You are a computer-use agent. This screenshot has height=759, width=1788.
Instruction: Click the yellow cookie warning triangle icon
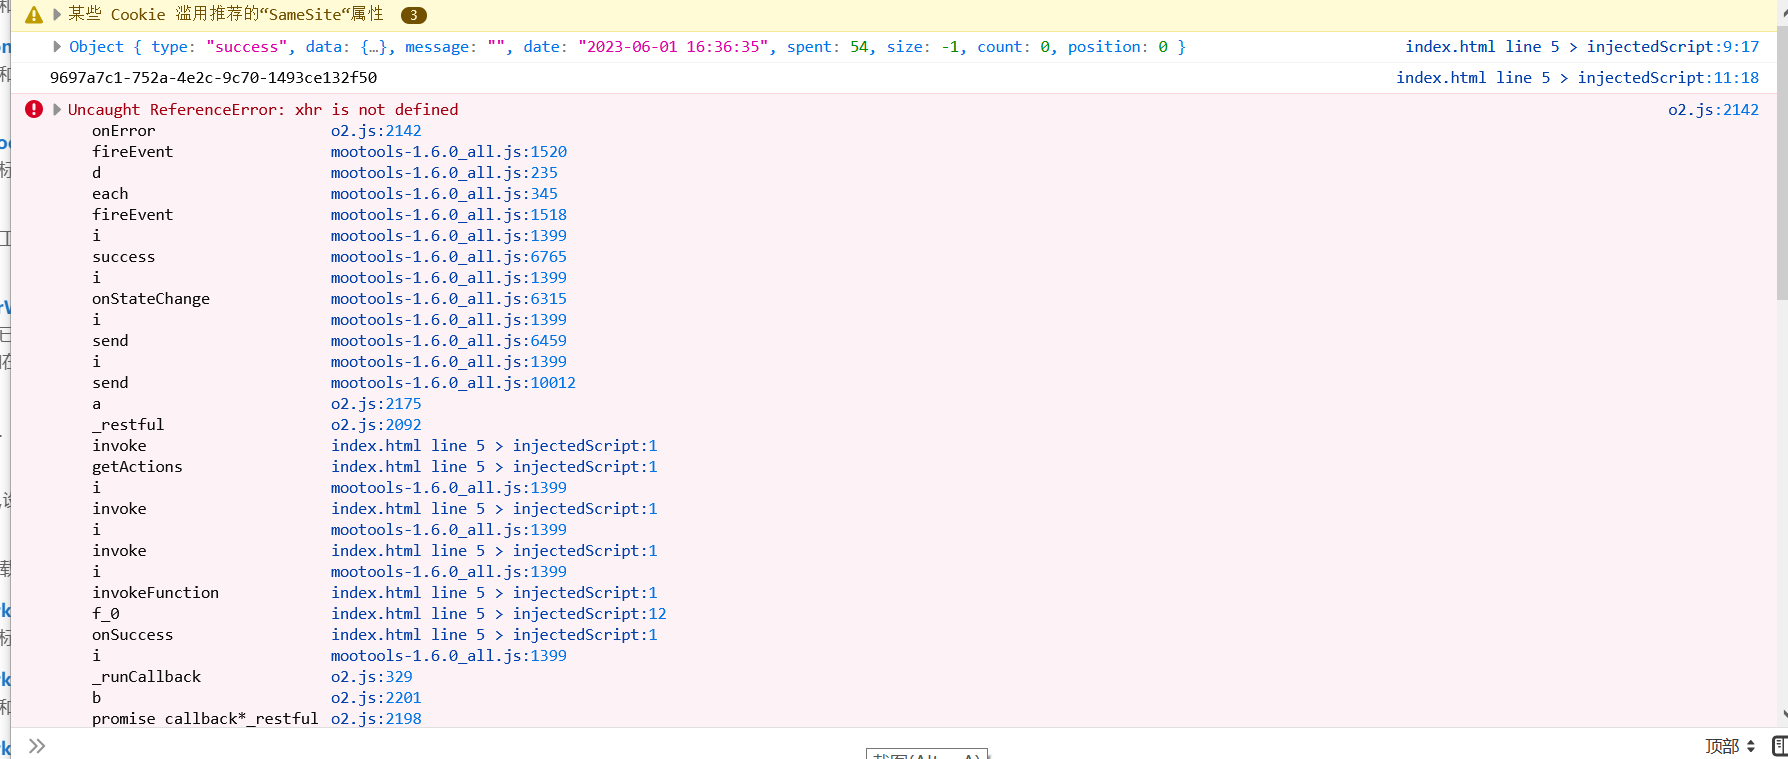click(34, 15)
